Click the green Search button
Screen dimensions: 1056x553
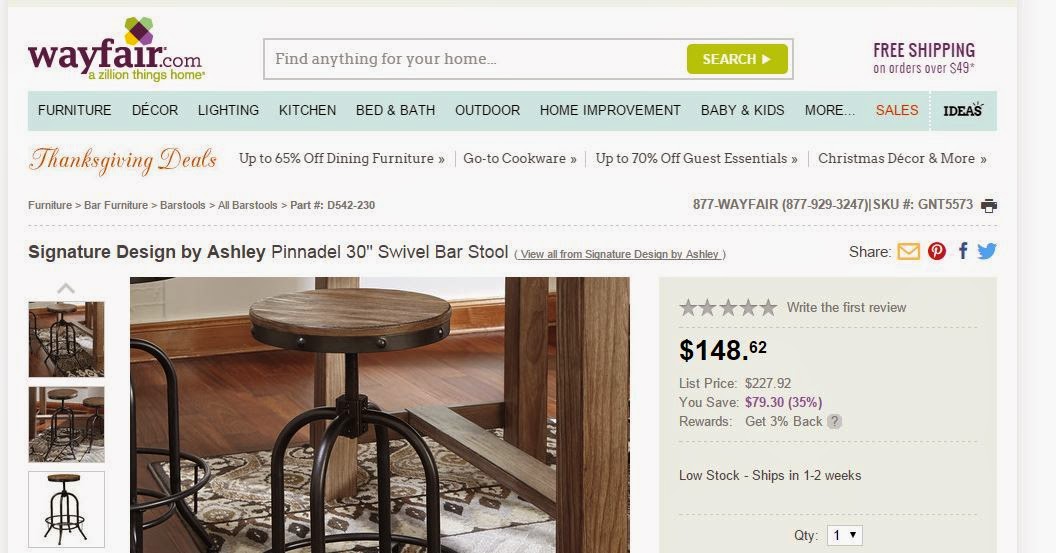pyautogui.click(x=737, y=59)
